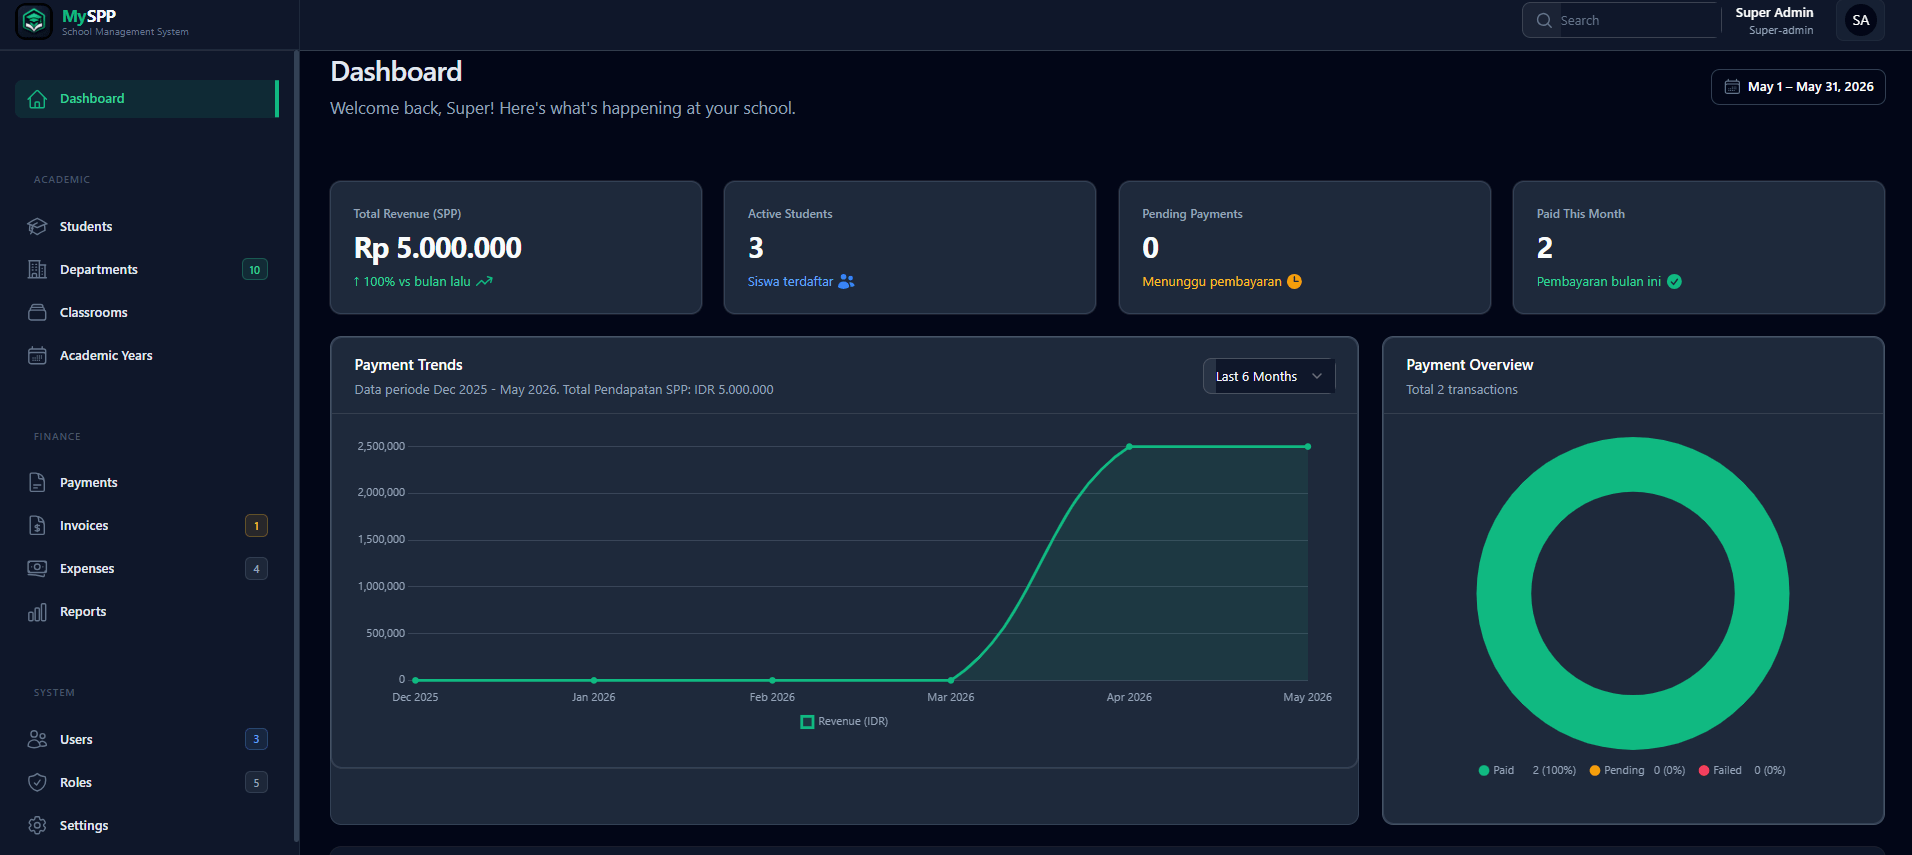The image size is (1912, 855).
Task: Click the Settings gear icon
Action: tap(37, 826)
